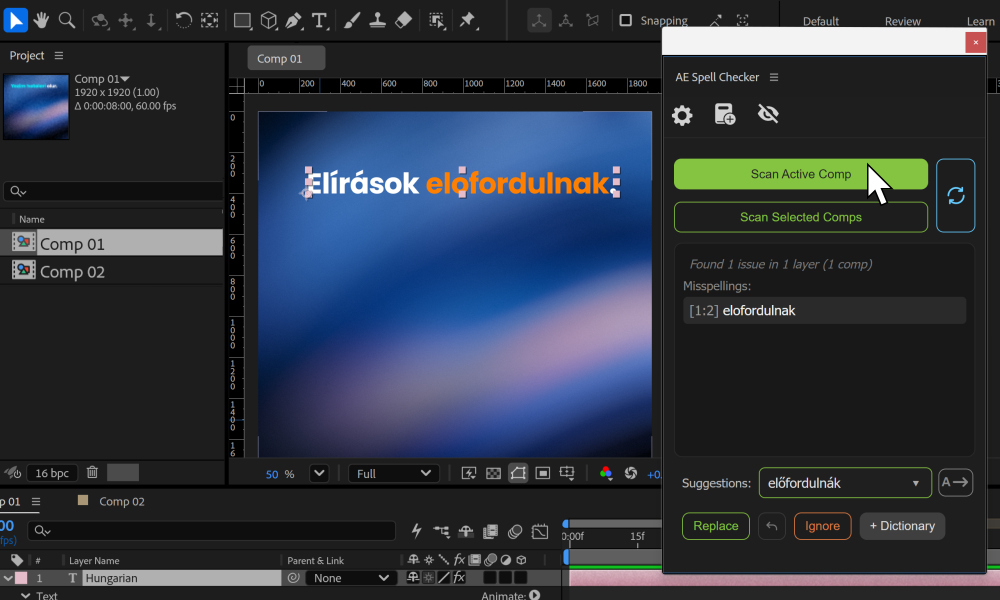Click the Replace button
Image resolution: width=1000 pixels, height=600 pixels.
click(x=716, y=526)
